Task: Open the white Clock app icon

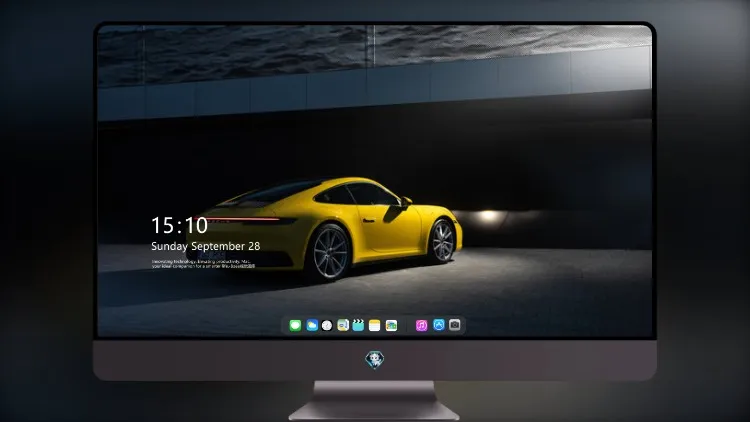Action: click(327, 325)
